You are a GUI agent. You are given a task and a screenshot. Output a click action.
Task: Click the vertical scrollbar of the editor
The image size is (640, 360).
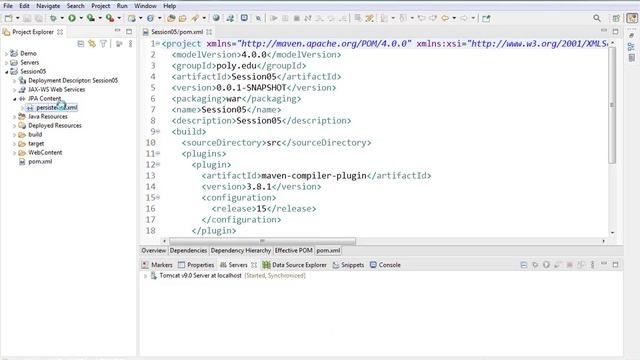612,105
